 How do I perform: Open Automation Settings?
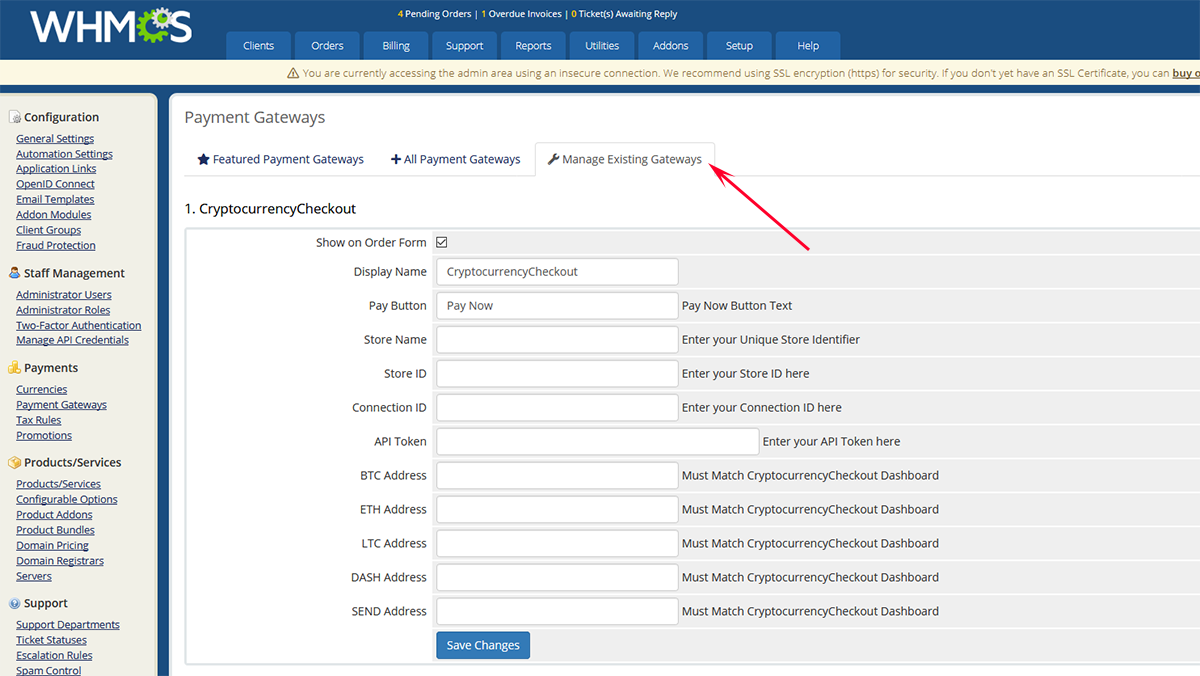64,154
